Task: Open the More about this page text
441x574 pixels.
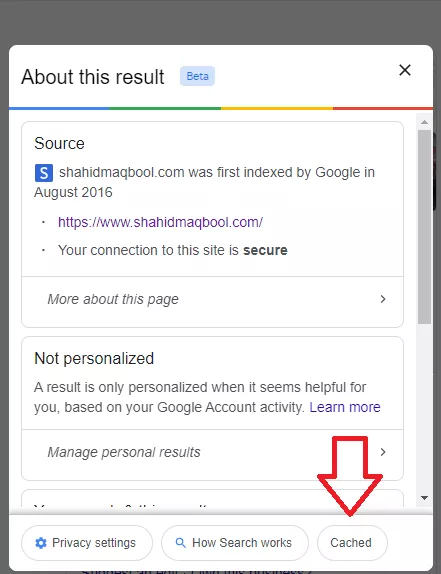Action: click(x=113, y=299)
